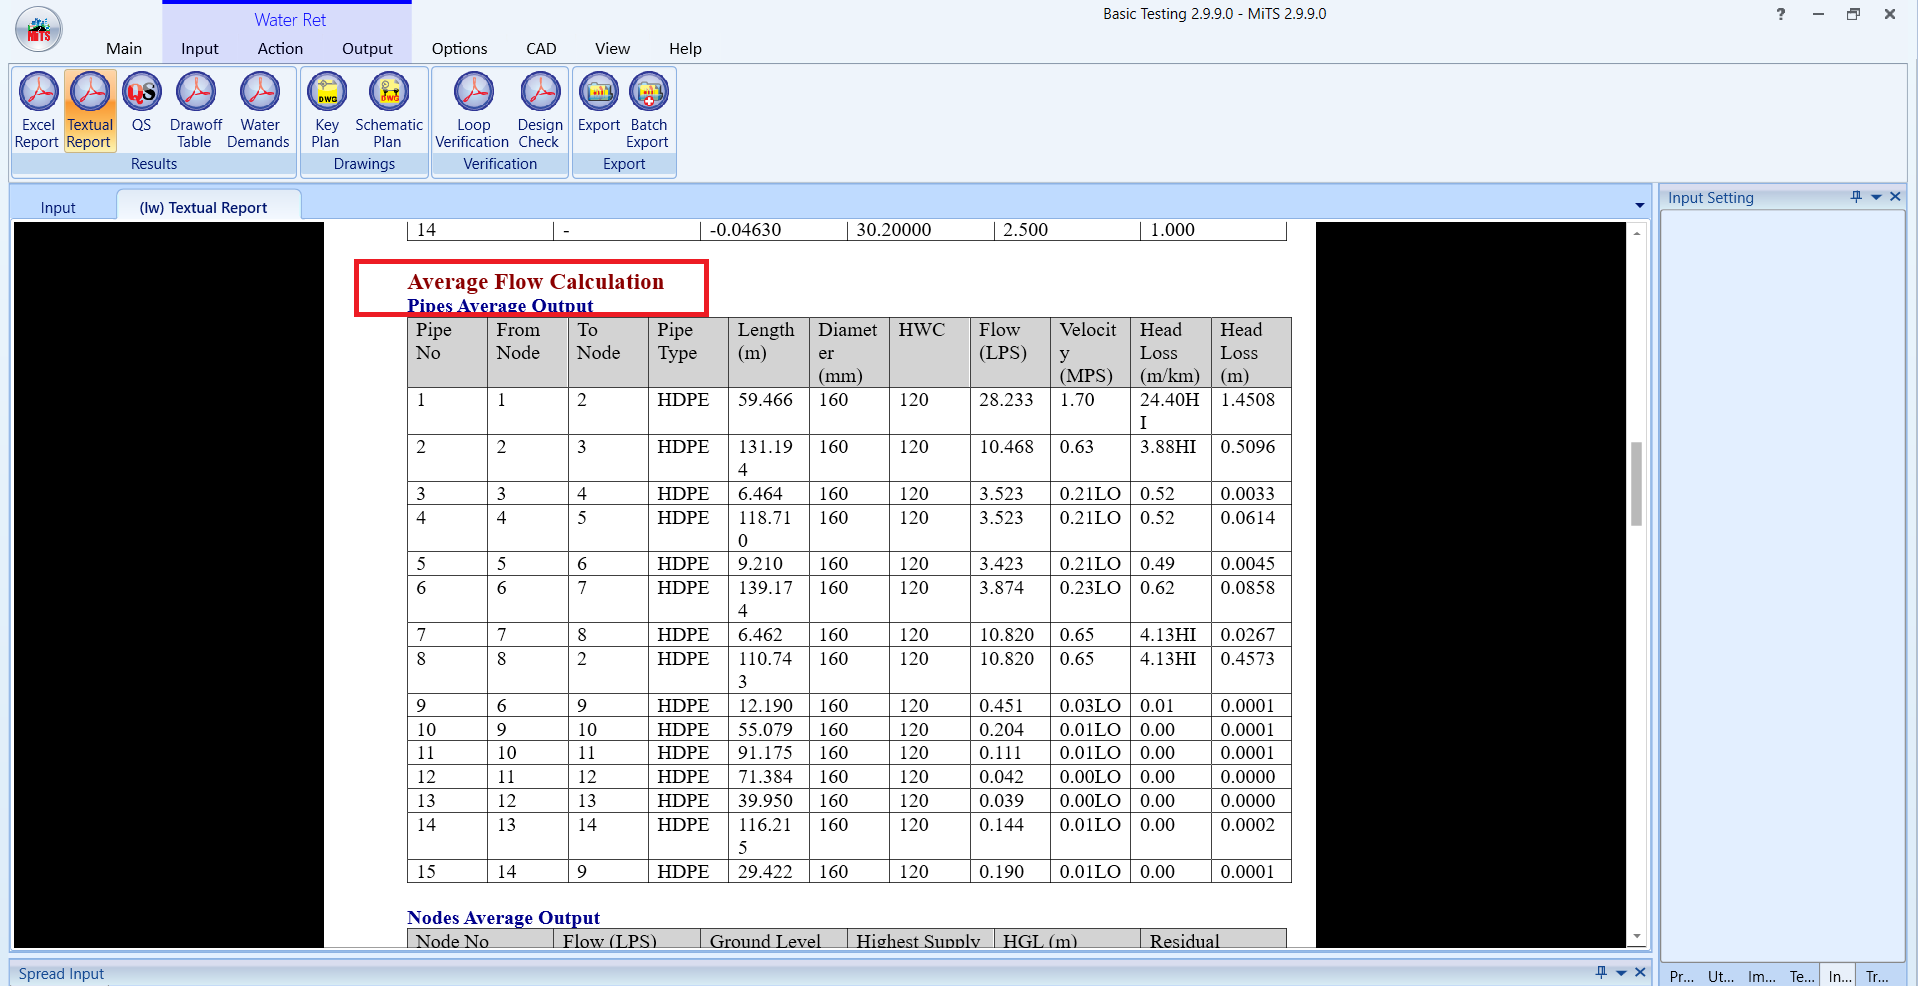Generate the Schematic Plan drawing

coord(389,111)
